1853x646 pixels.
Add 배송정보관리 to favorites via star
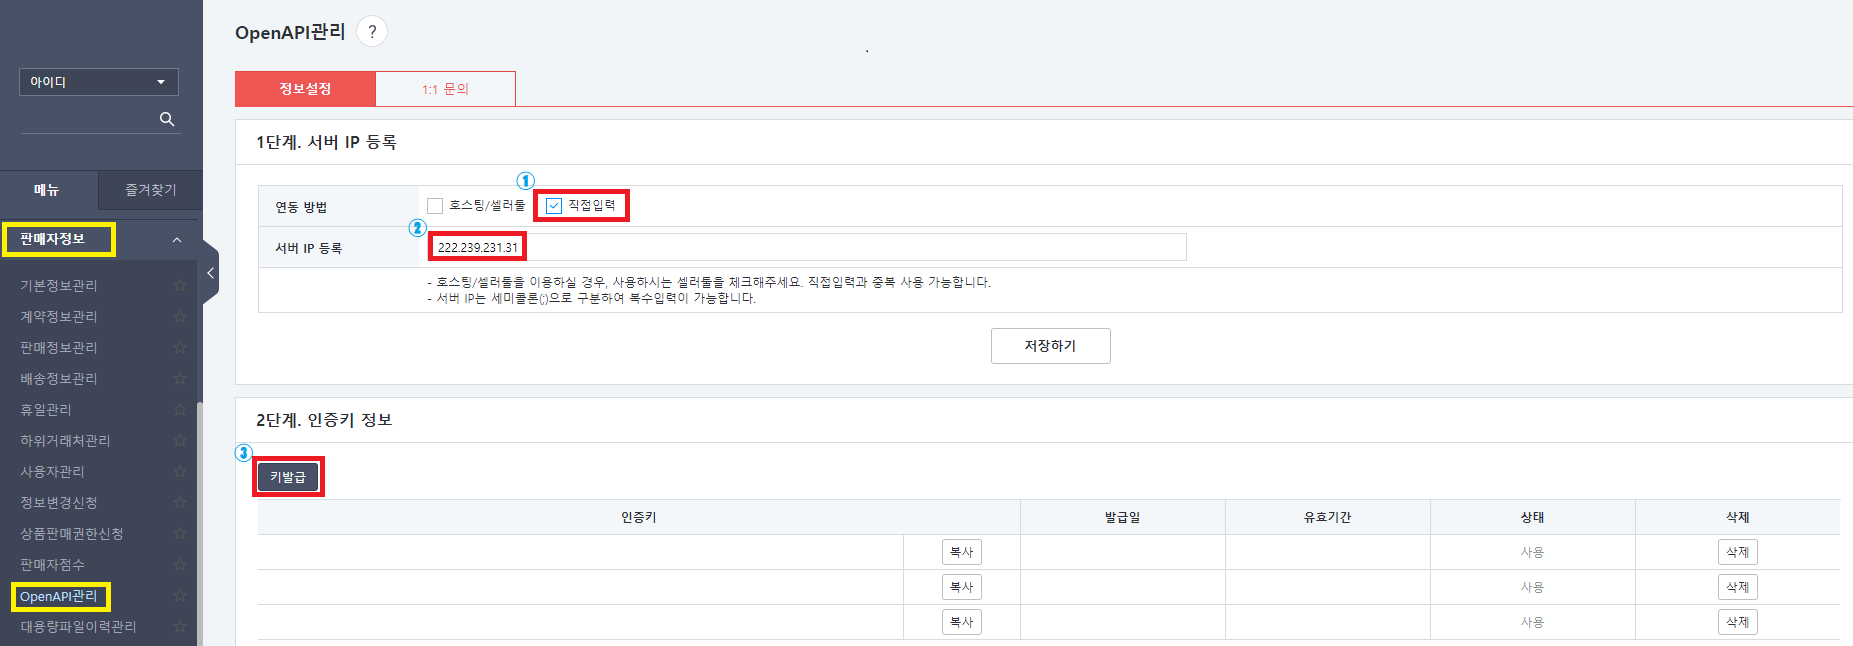[180, 379]
